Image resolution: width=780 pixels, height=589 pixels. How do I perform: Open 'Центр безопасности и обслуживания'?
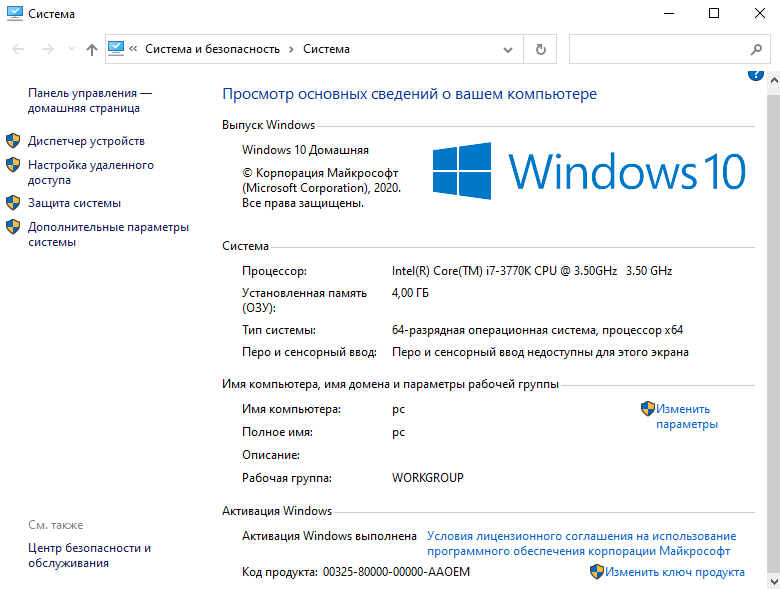(x=90, y=555)
